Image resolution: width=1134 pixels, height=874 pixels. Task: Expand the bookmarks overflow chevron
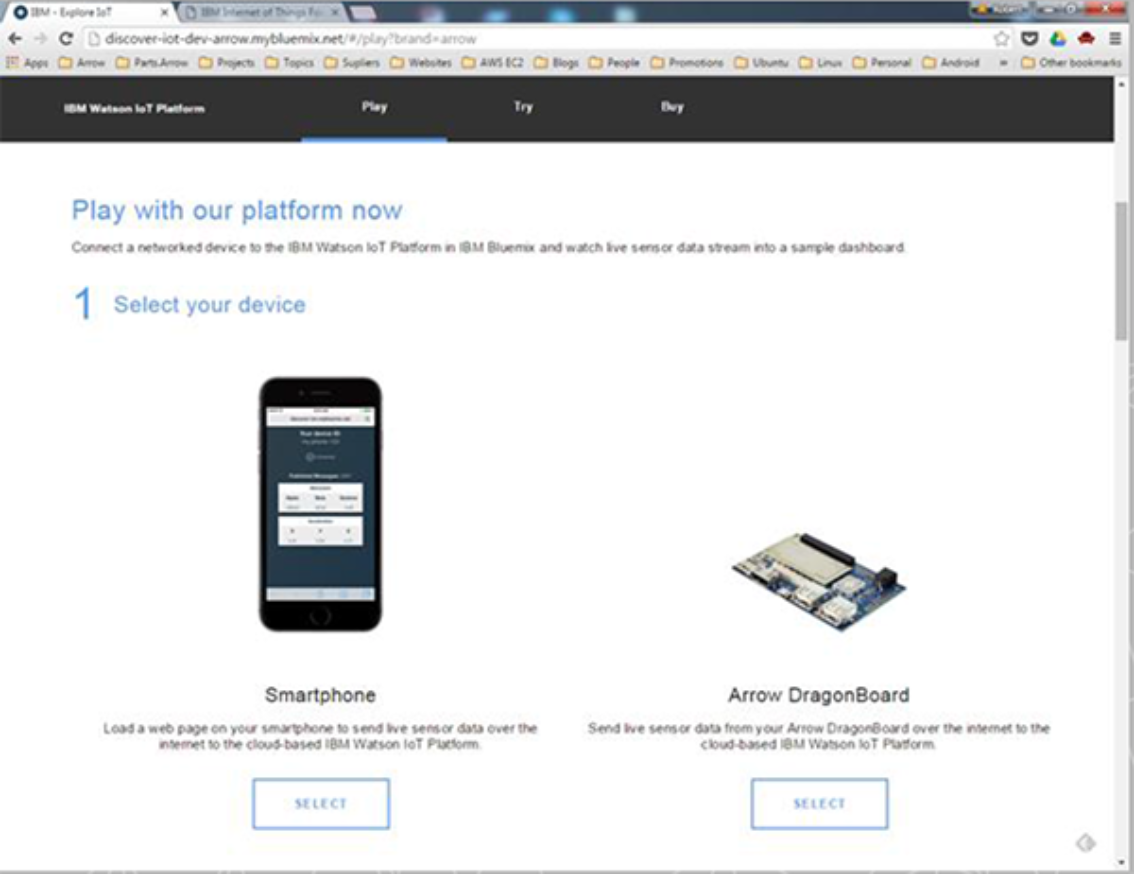coord(1002,62)
